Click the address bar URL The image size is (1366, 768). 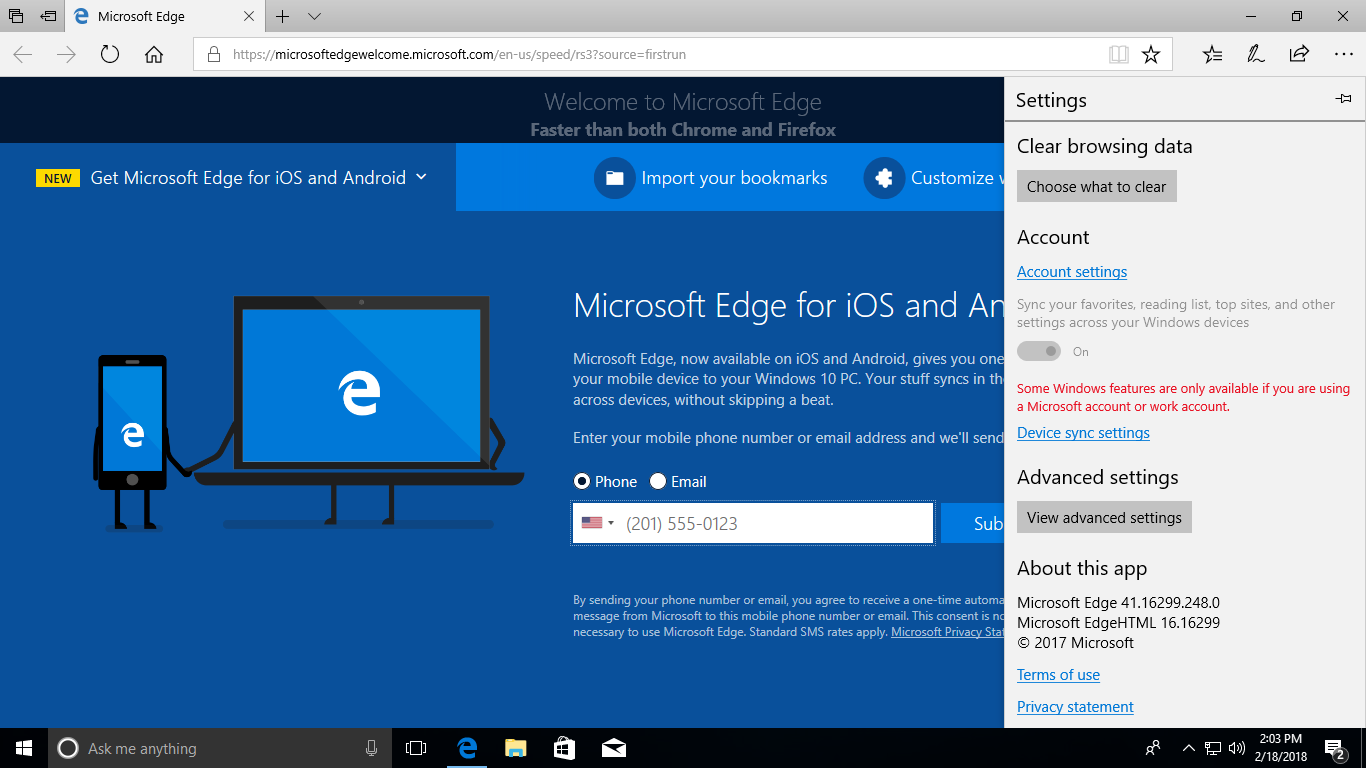pos(459,55)
